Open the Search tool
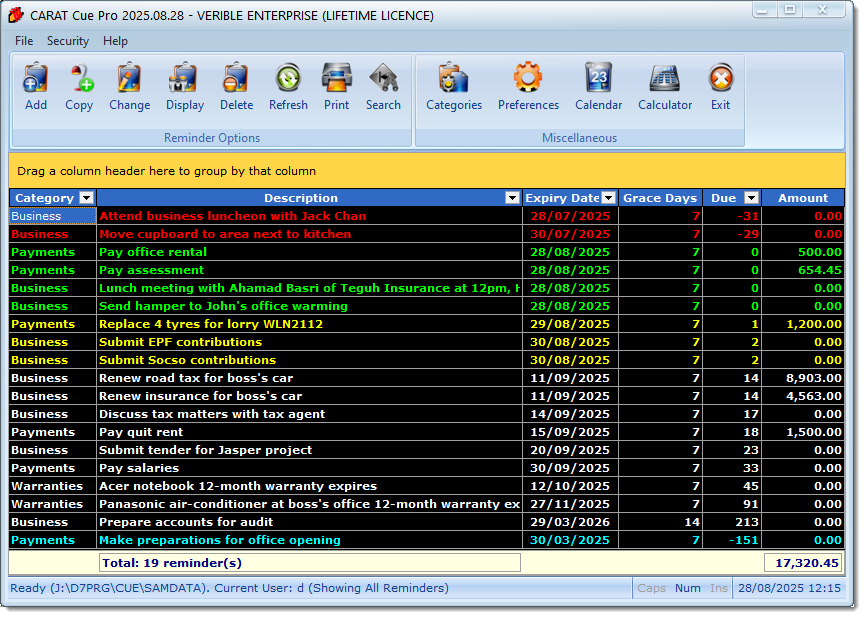The image size is (864, 617). [384, 78]
